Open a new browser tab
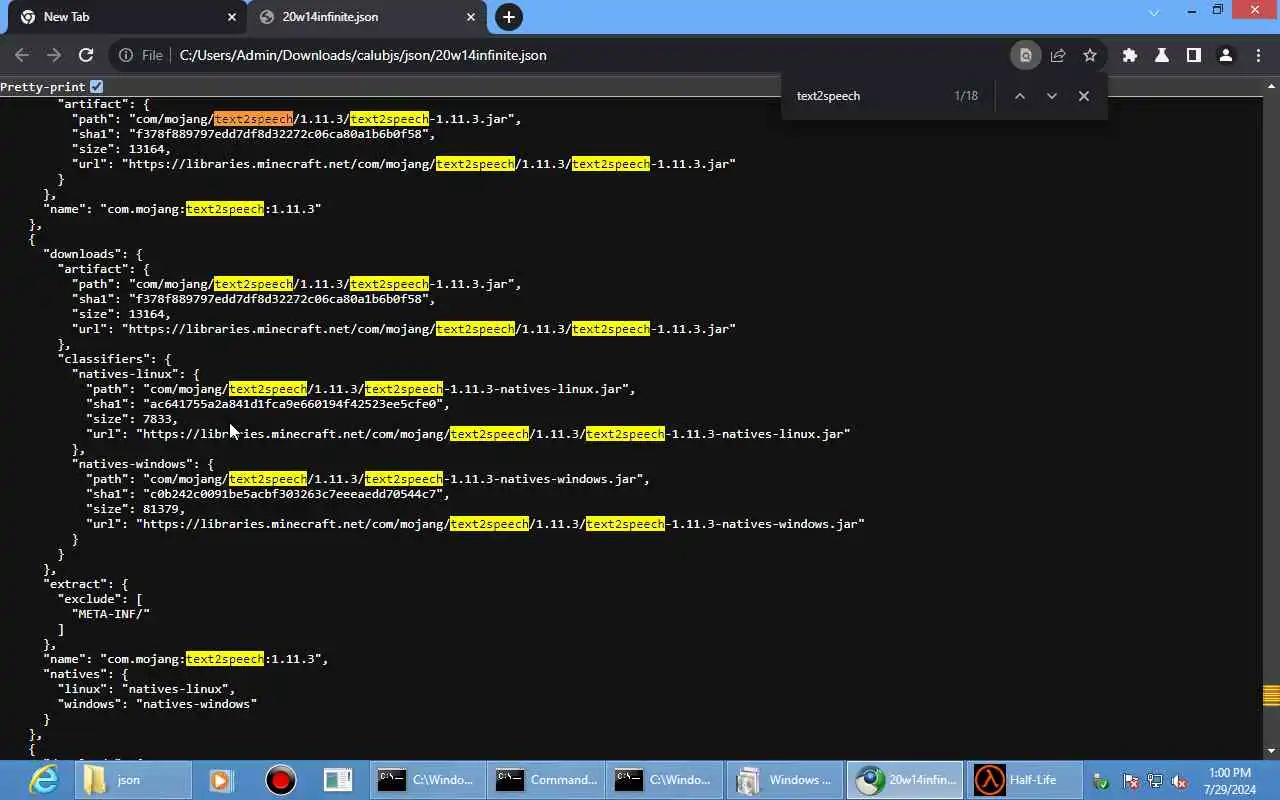Screen dimensions: 1280x800 point(509,17)
